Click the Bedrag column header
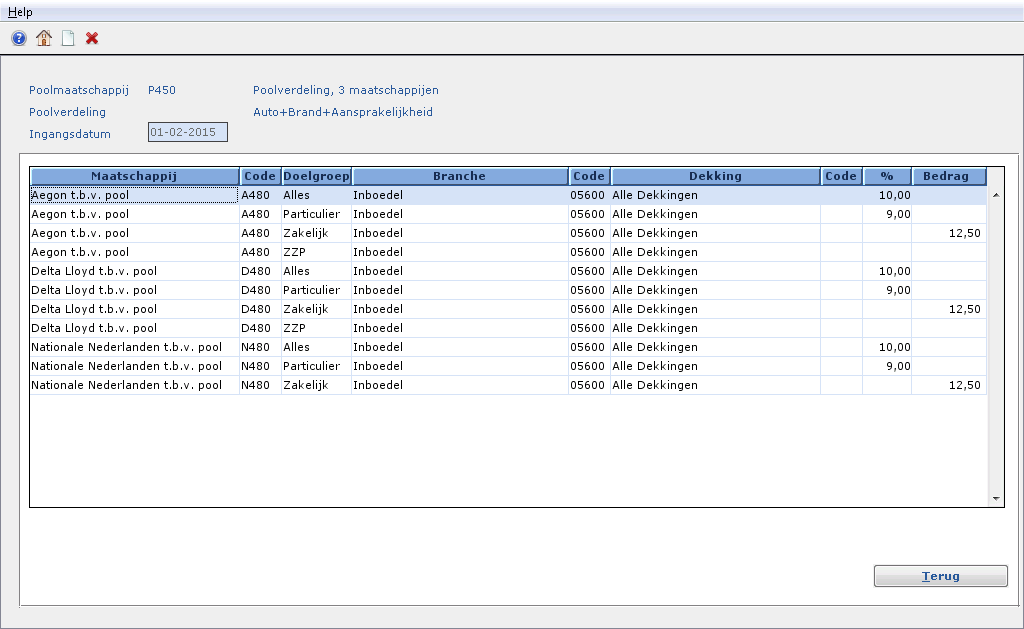 pyautogui.click(x=948, y=176)
